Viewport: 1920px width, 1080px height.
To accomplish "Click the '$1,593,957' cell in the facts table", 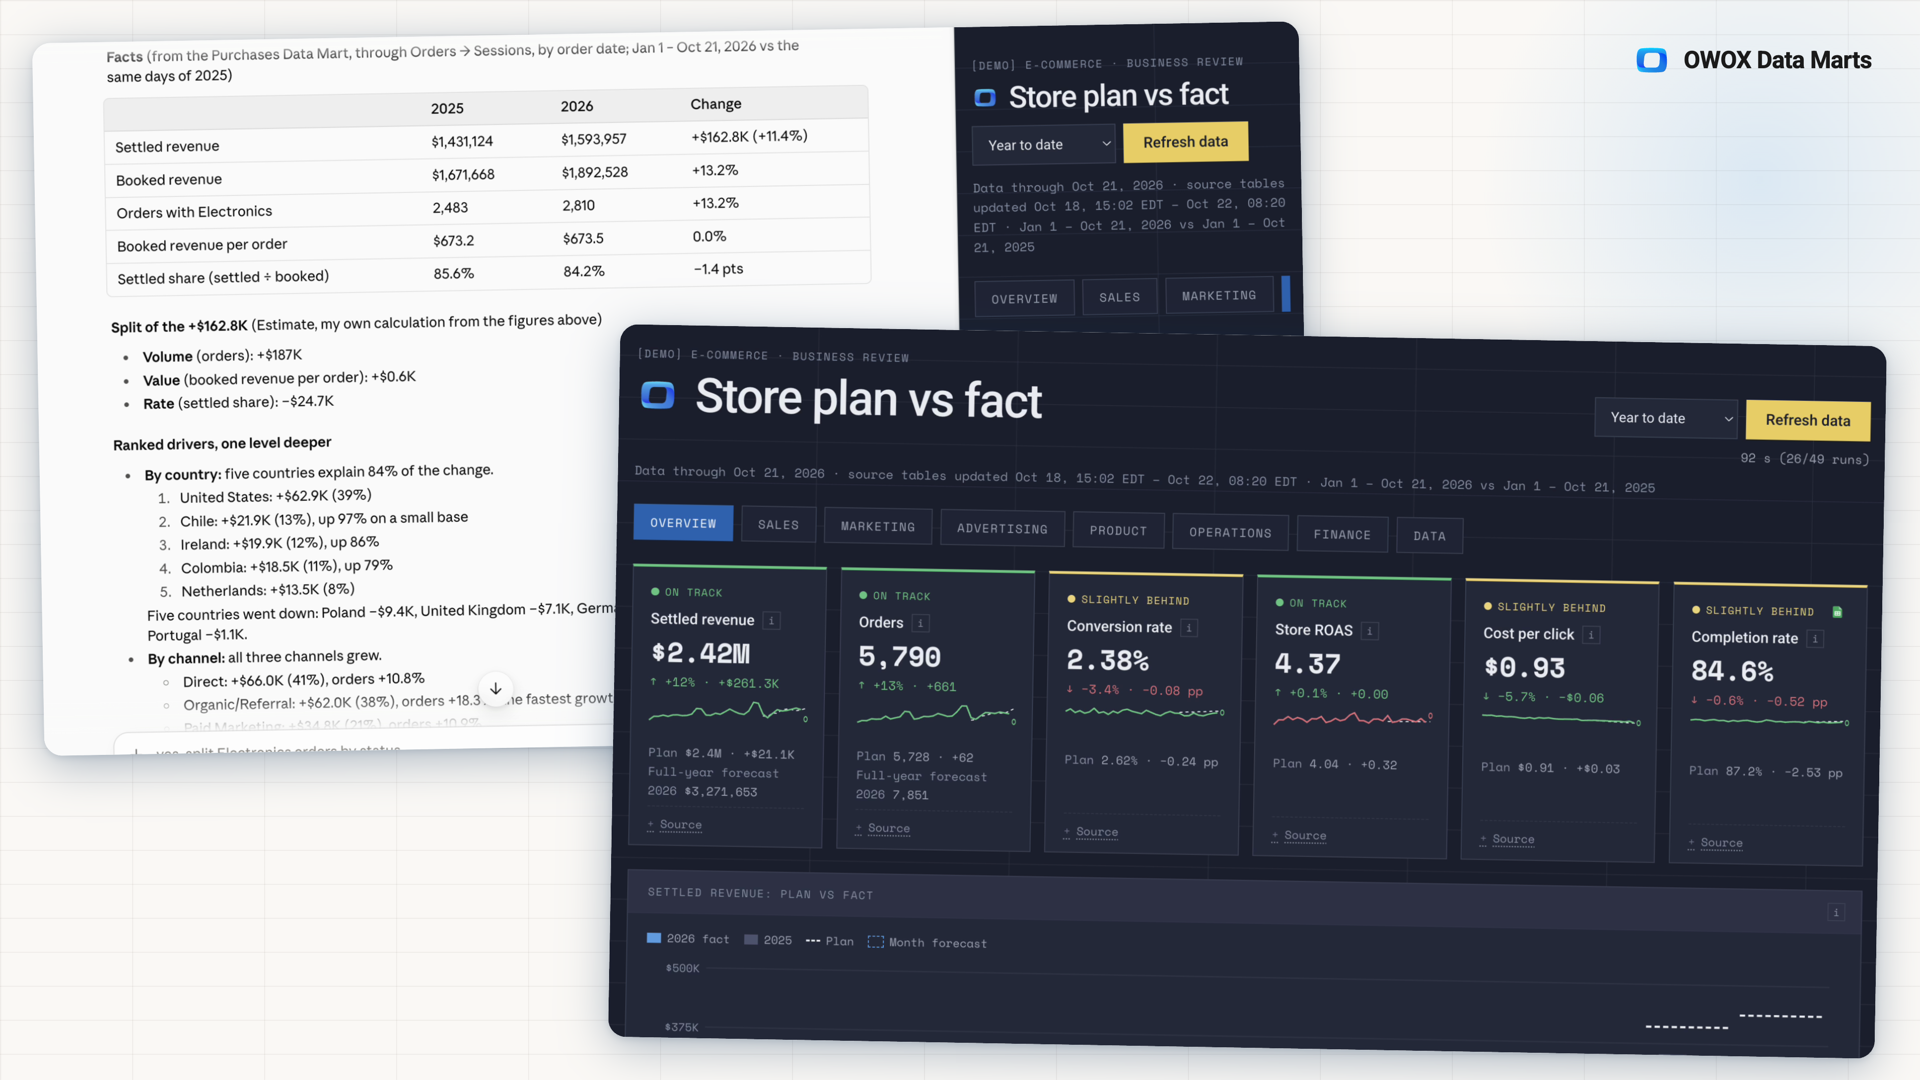I will pos(593,139).
